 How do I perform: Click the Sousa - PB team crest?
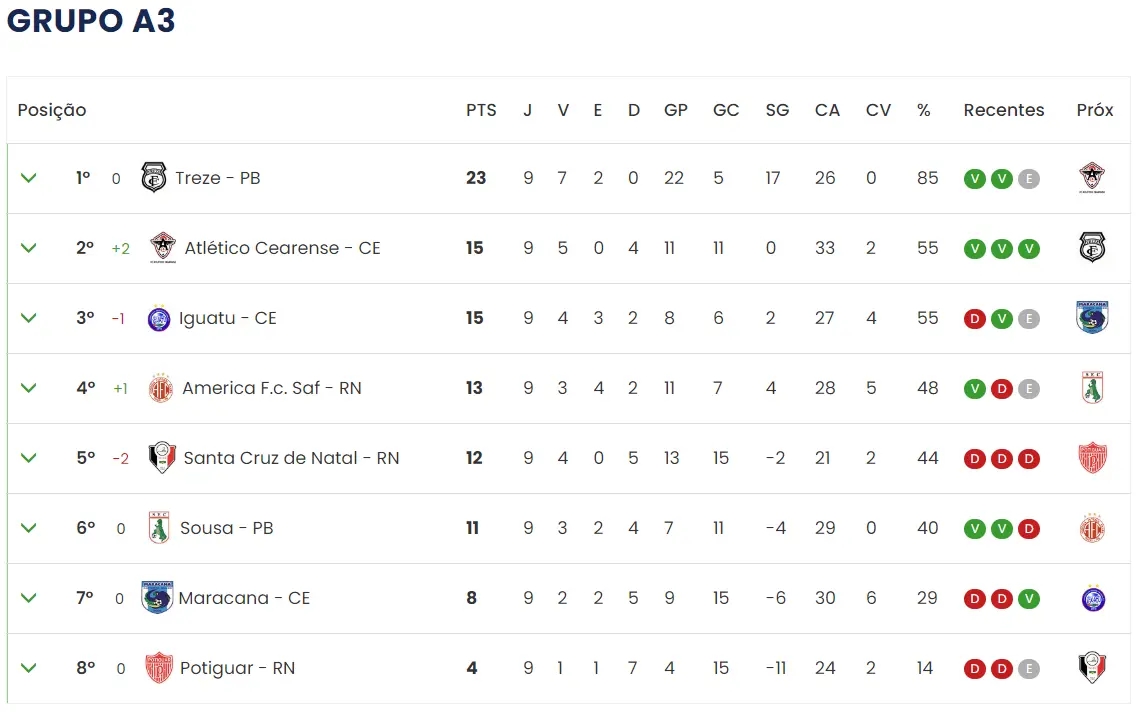(x=159, y=528)
